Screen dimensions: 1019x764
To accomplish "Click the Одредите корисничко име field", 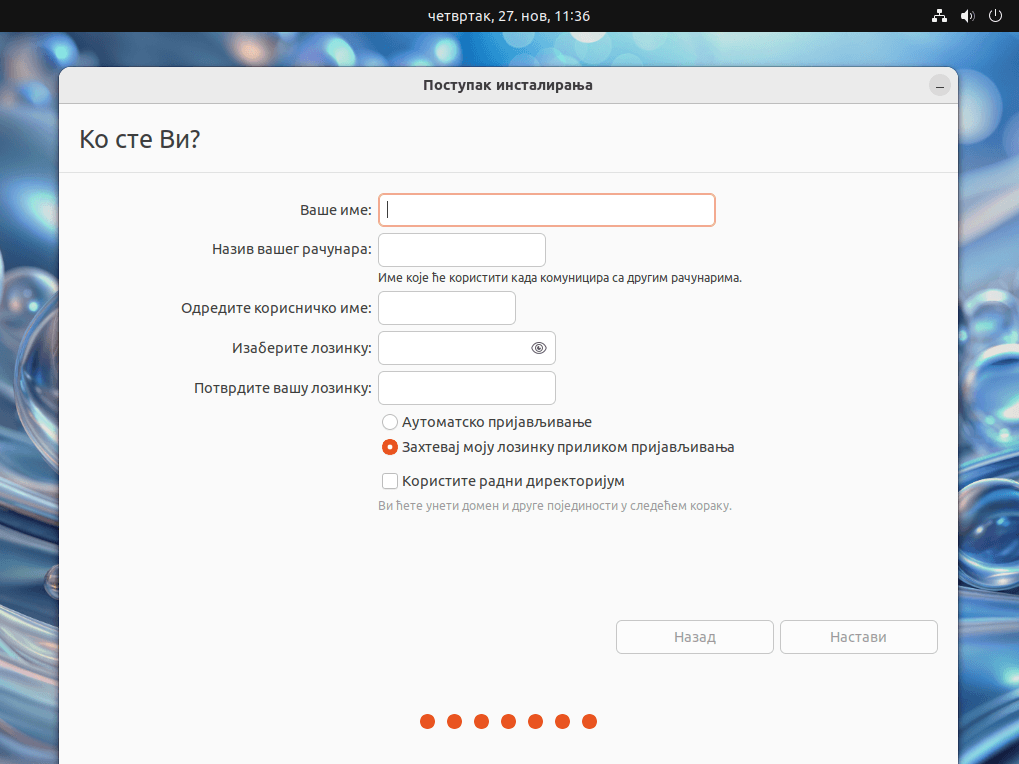I will tap(446, 308).
